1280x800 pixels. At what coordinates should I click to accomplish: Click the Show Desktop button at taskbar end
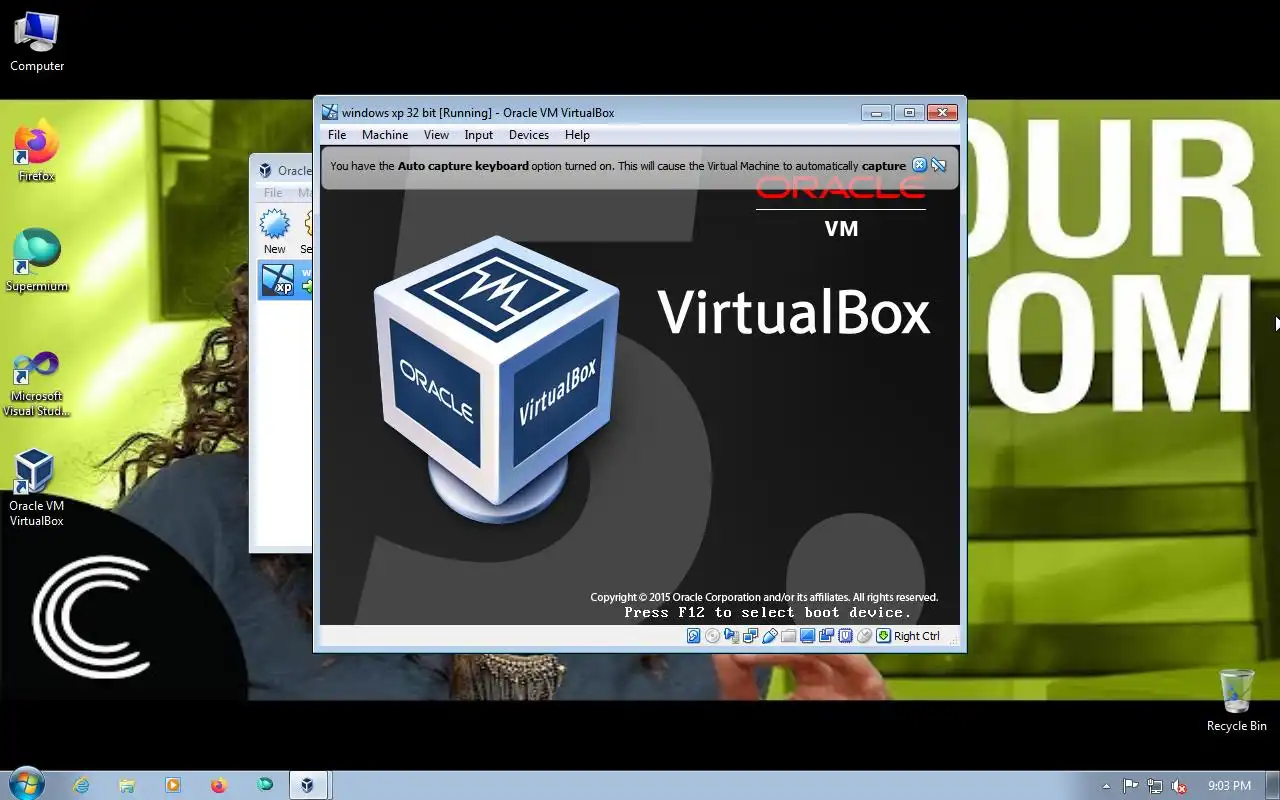(1273, 786)
